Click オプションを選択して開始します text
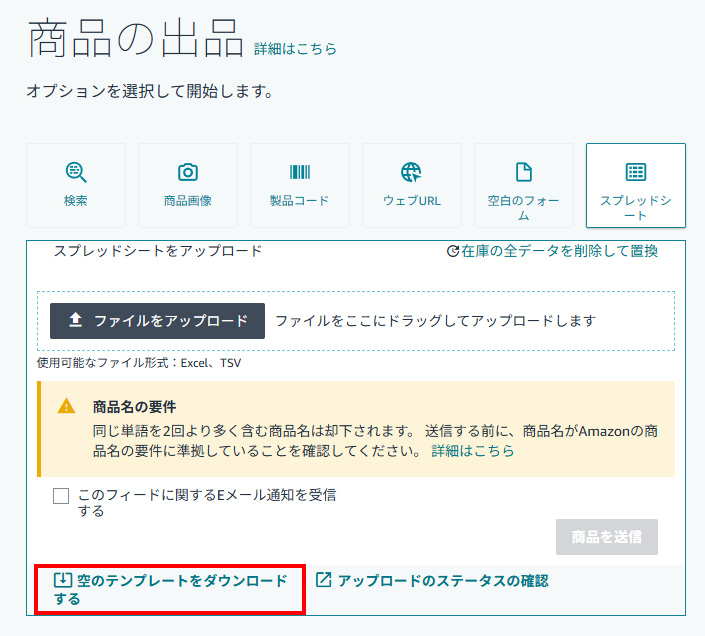The height and width of the screenshot is (636, 705). (x=150, y=91)
